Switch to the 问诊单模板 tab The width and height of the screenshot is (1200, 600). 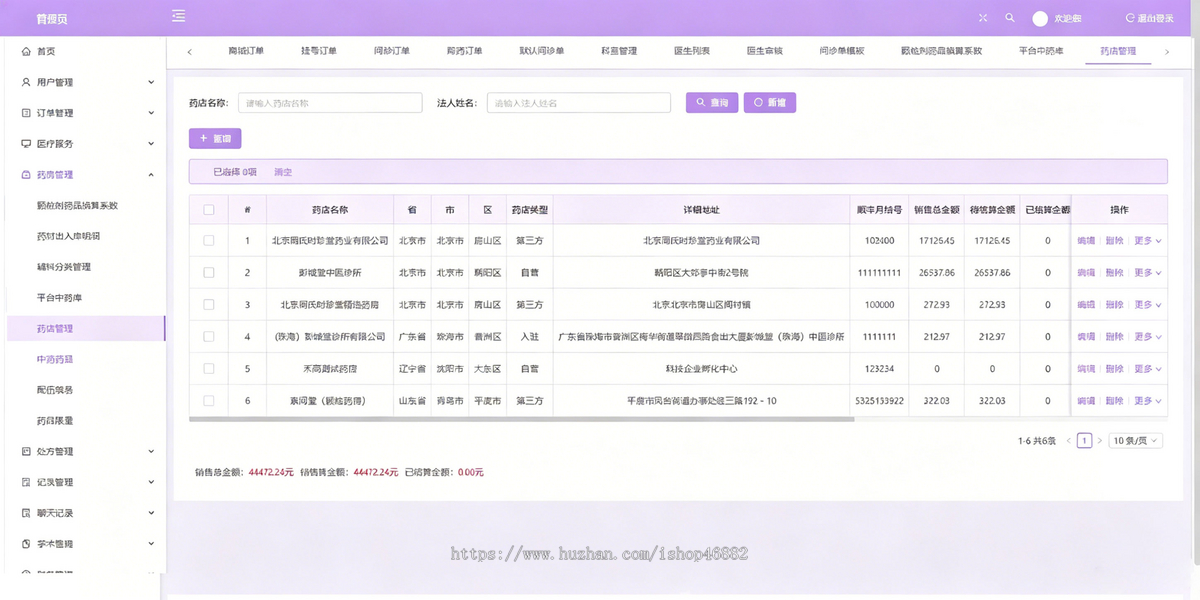841,51
